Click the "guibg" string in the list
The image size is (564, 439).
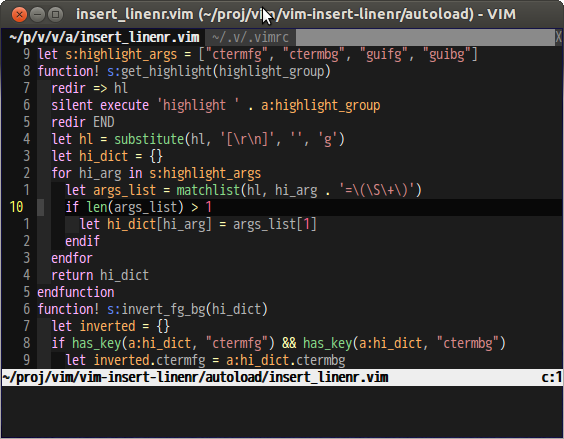tap(447, 55)
